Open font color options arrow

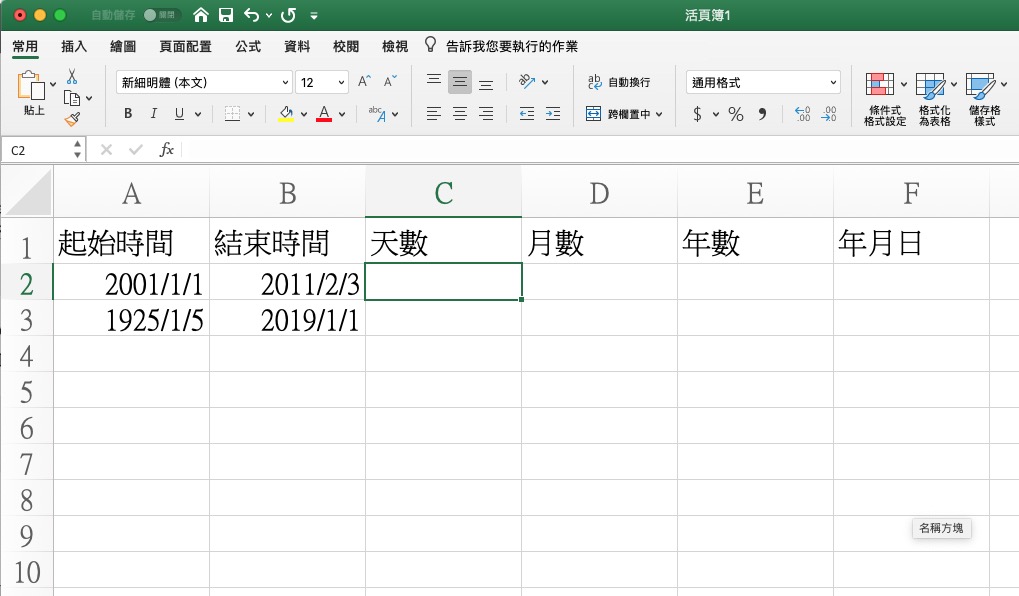click(342, 114)
